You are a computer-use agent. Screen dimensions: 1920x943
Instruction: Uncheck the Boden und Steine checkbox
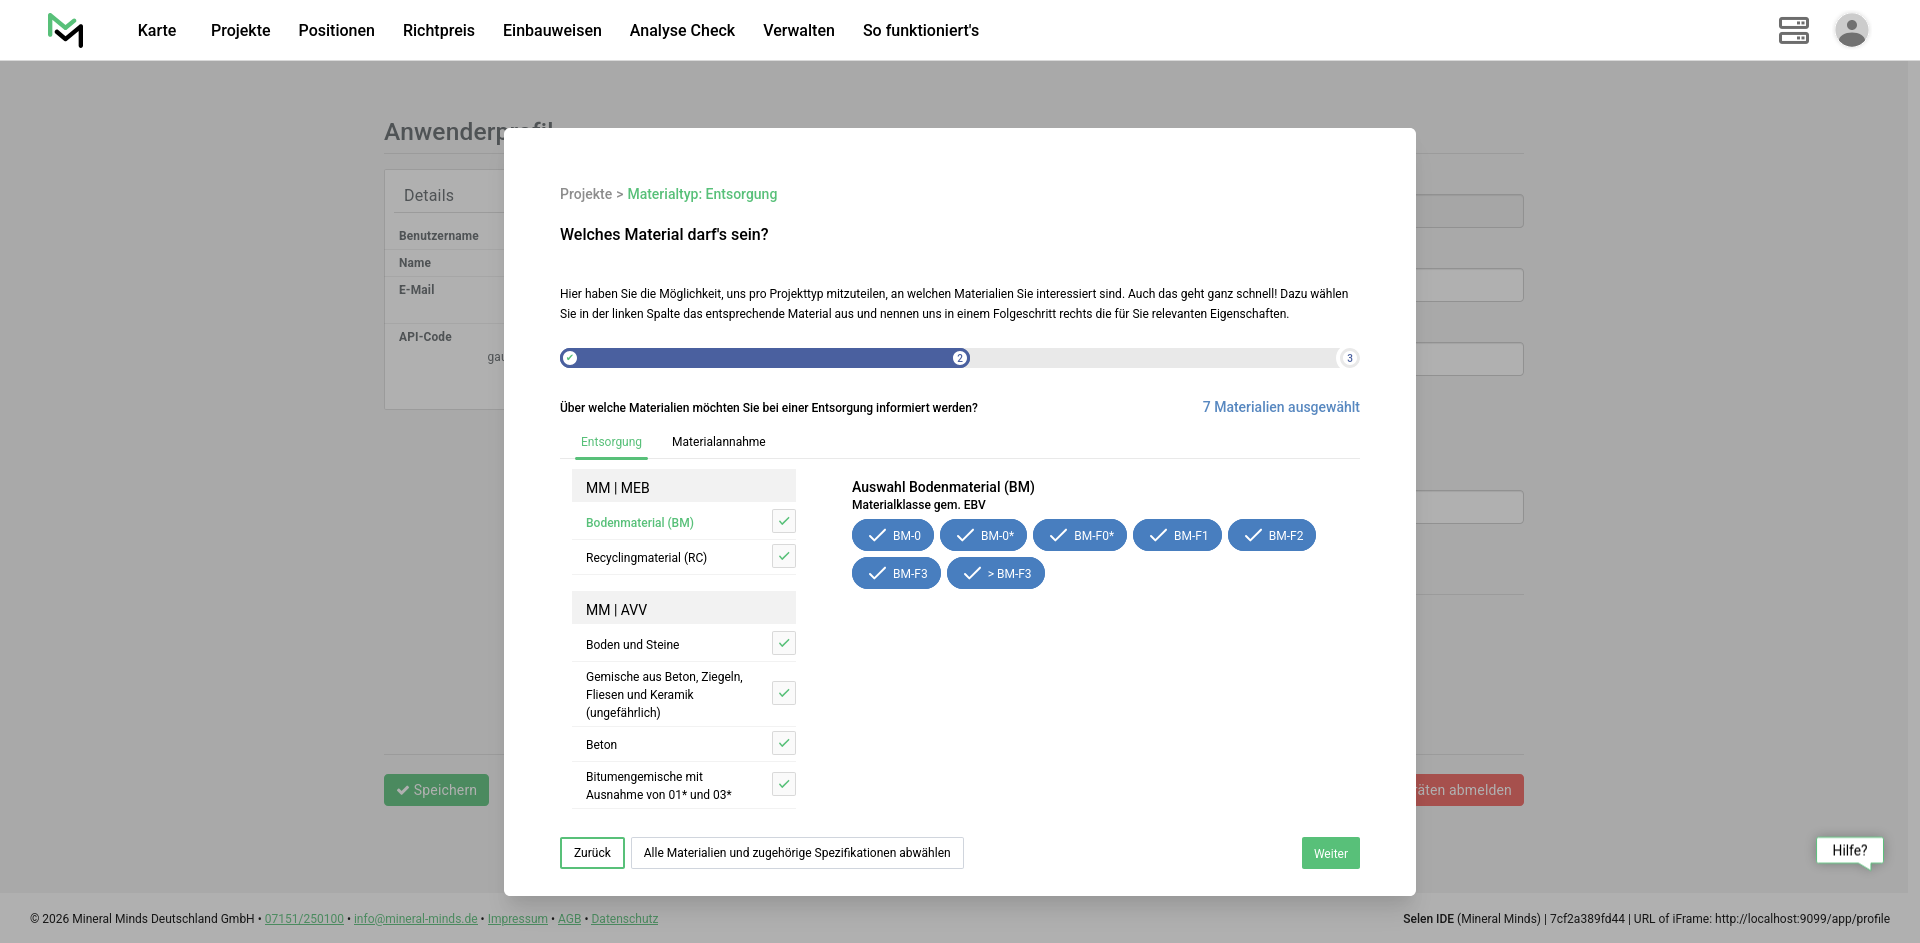[x=784, y=643]
